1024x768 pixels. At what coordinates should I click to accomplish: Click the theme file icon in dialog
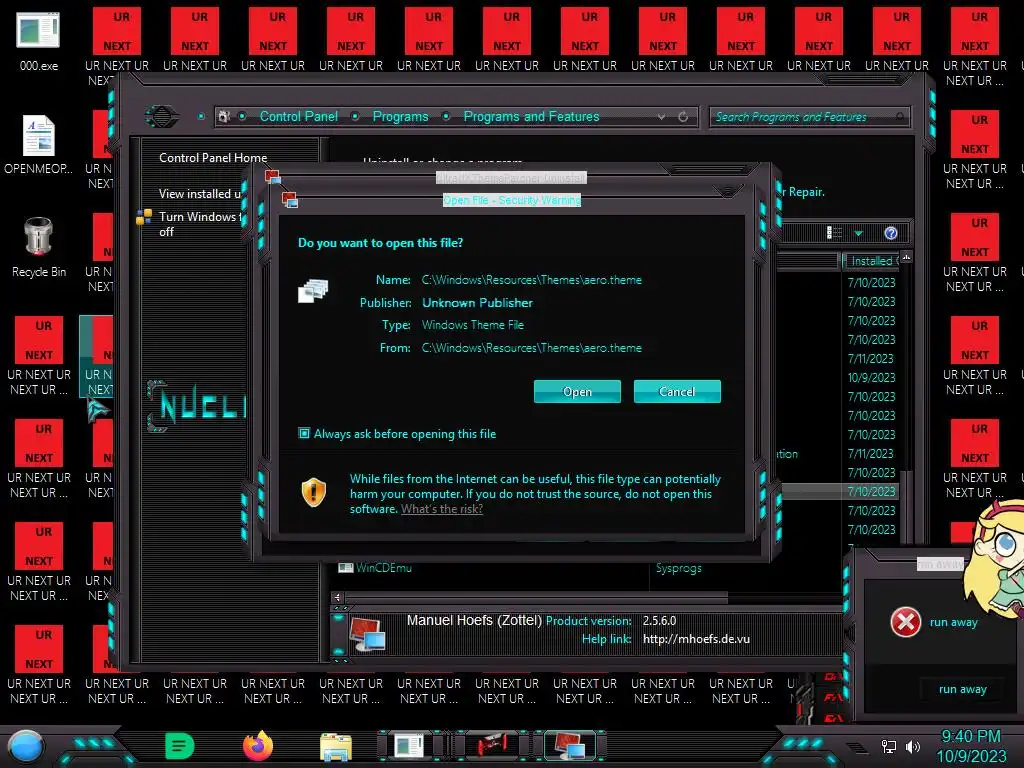pos(313,290)
